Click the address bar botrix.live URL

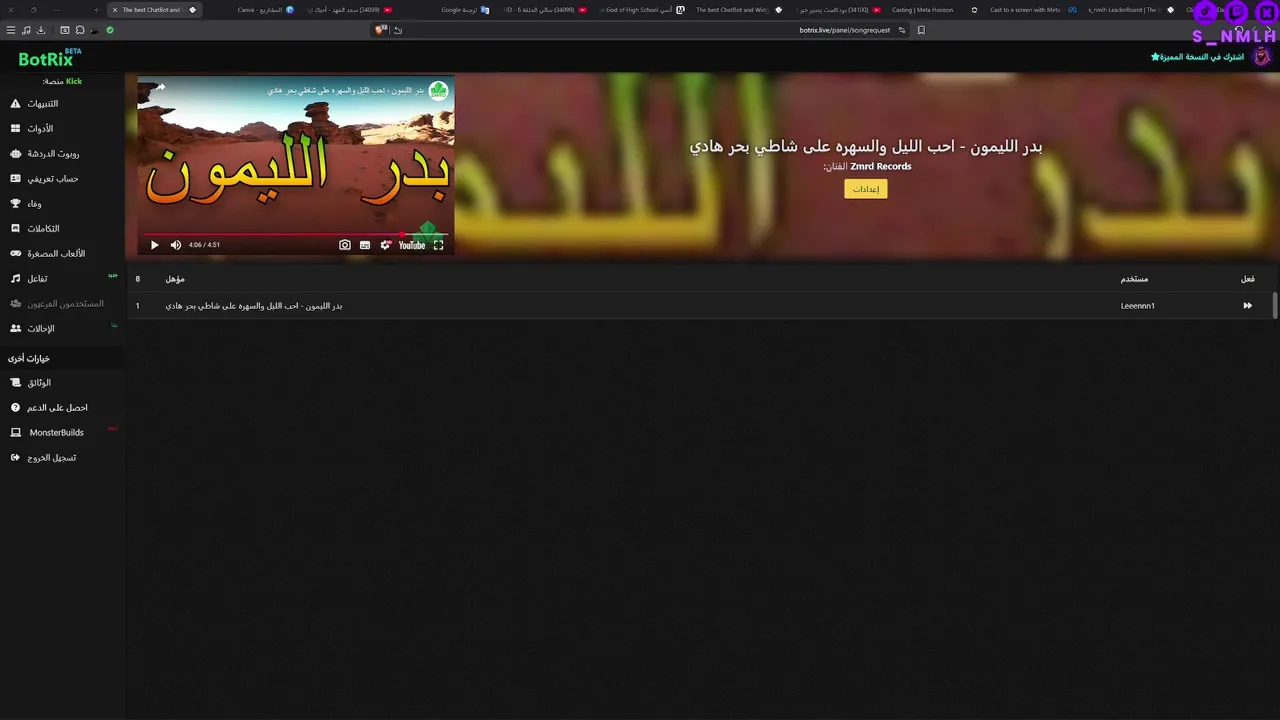(844, 30)
